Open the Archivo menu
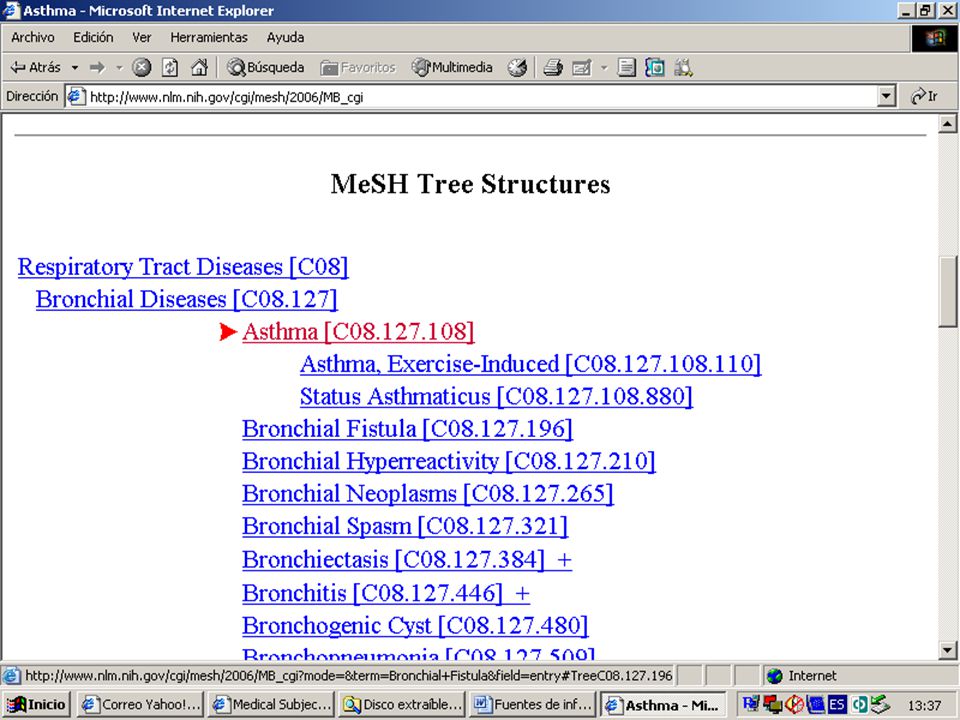Screen dimensions: 960x720 click(x=32, y=37)
